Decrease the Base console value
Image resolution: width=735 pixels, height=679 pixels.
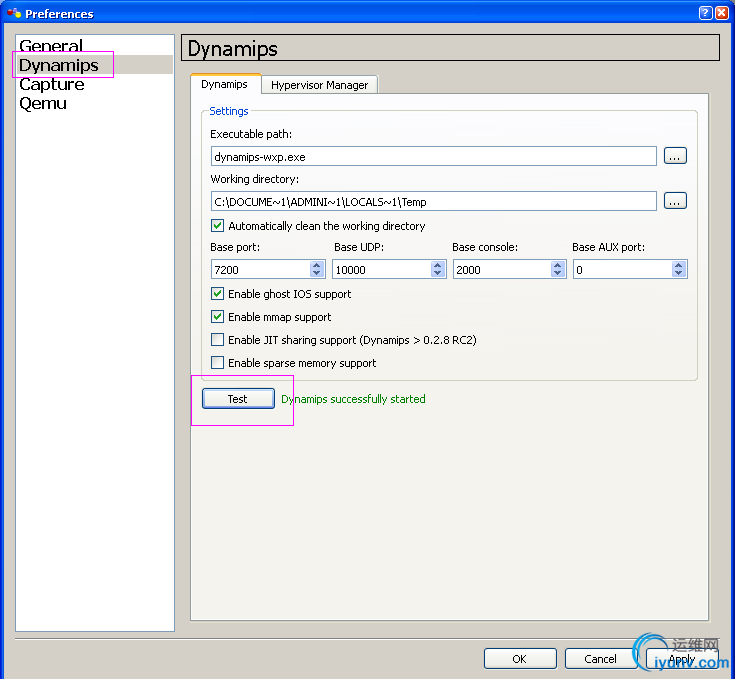coord(557,274)
